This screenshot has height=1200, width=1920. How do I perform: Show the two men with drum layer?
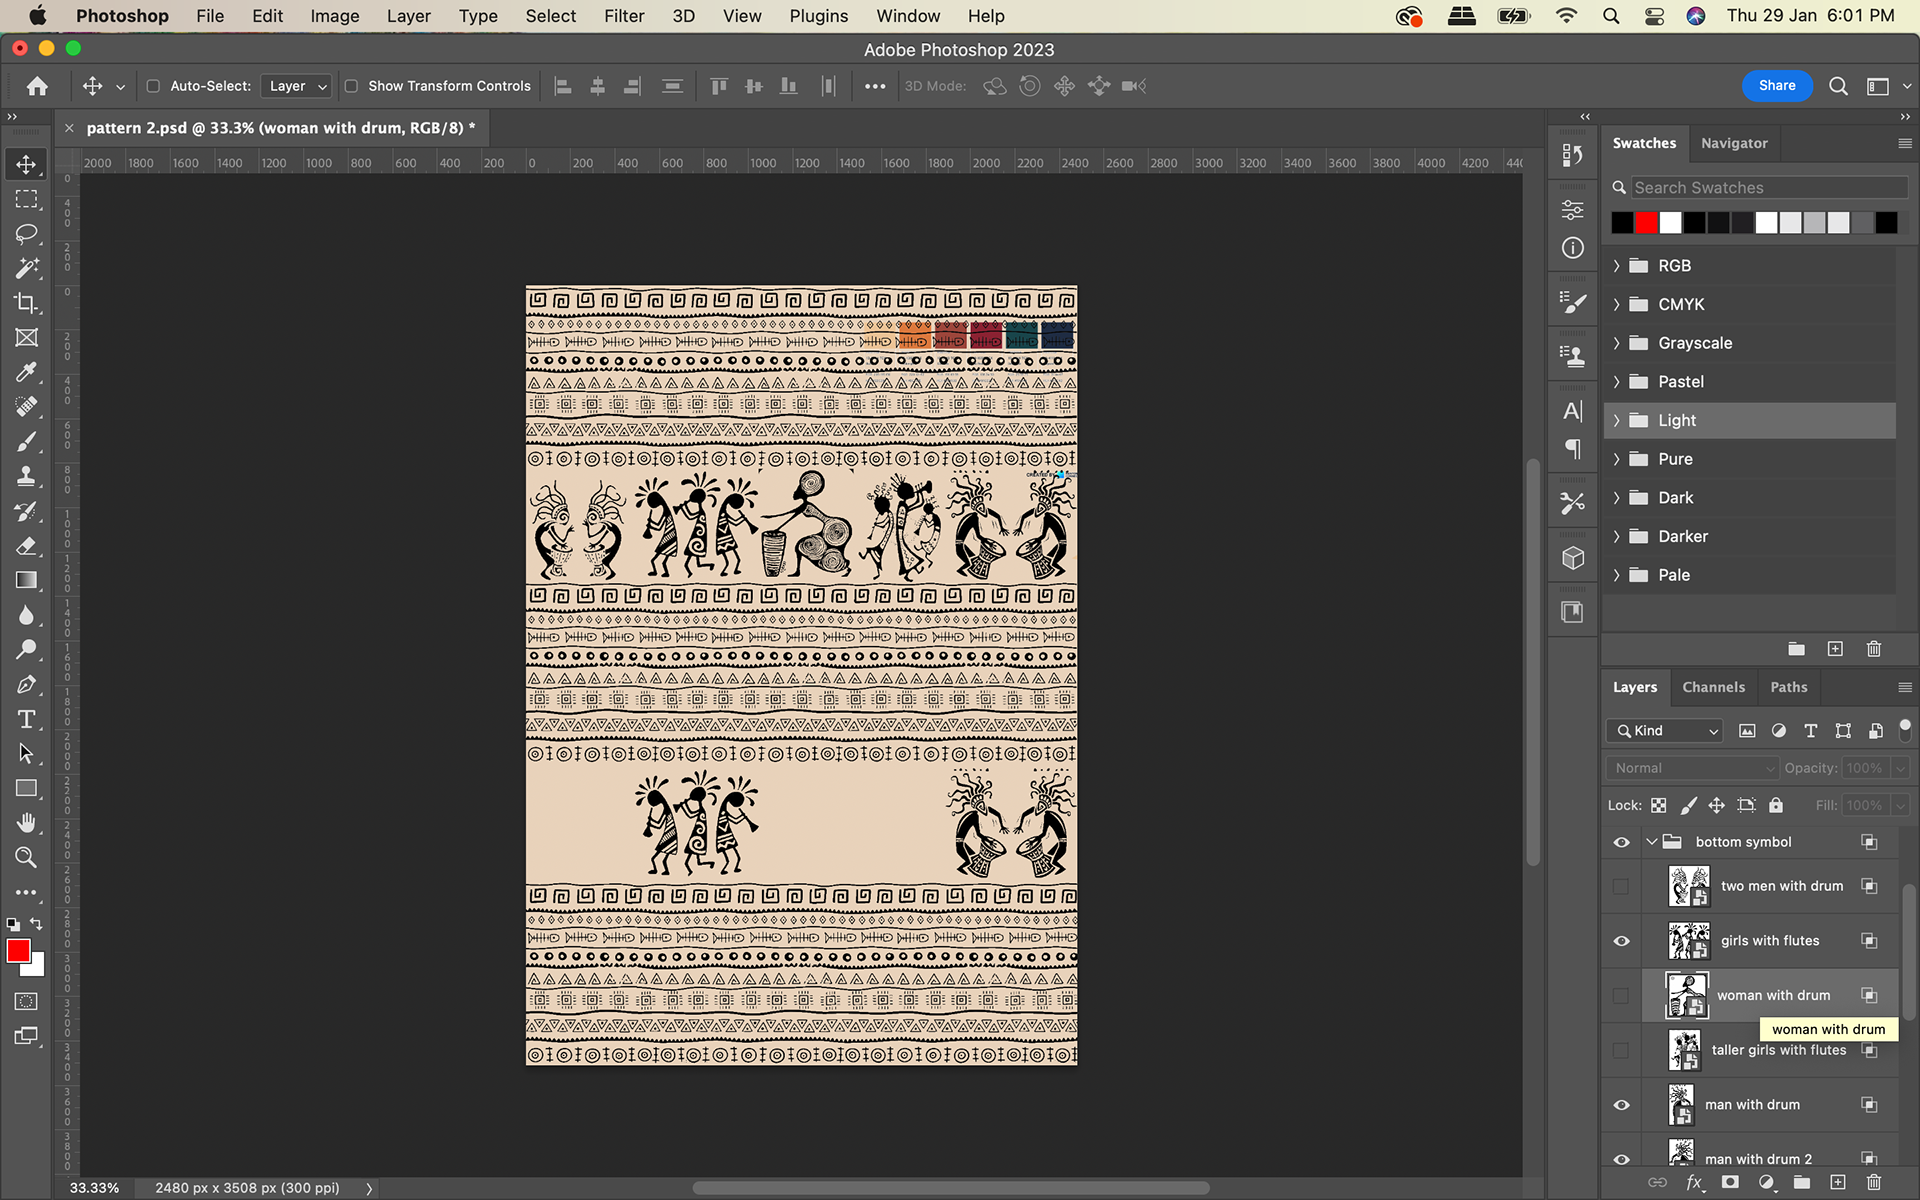tap(1621, 886)
